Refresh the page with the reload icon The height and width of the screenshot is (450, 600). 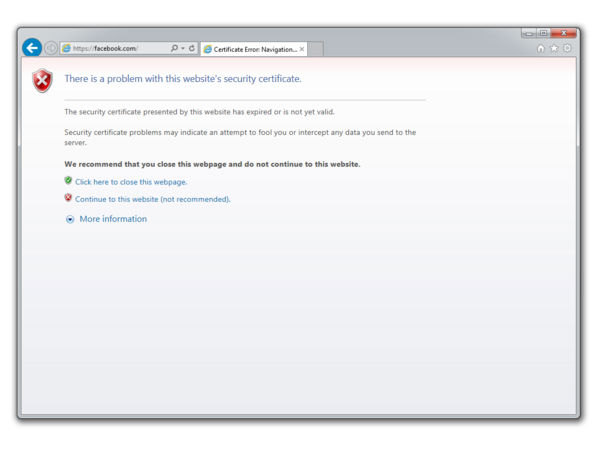[x=191, y=48]
